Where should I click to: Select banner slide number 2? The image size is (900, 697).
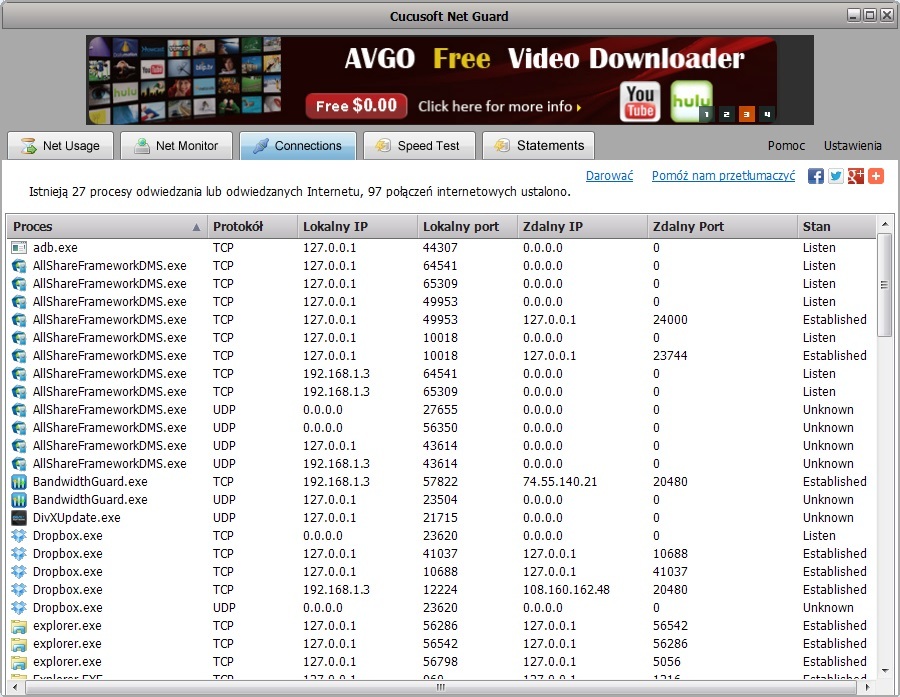727,114
